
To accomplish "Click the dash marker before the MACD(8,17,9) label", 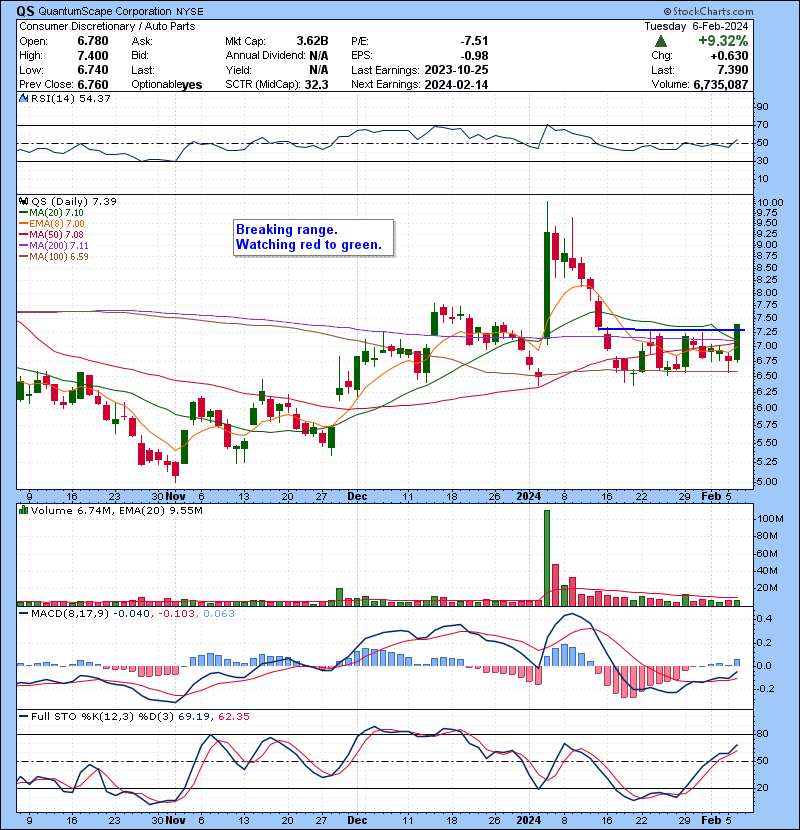I will 23,614.
